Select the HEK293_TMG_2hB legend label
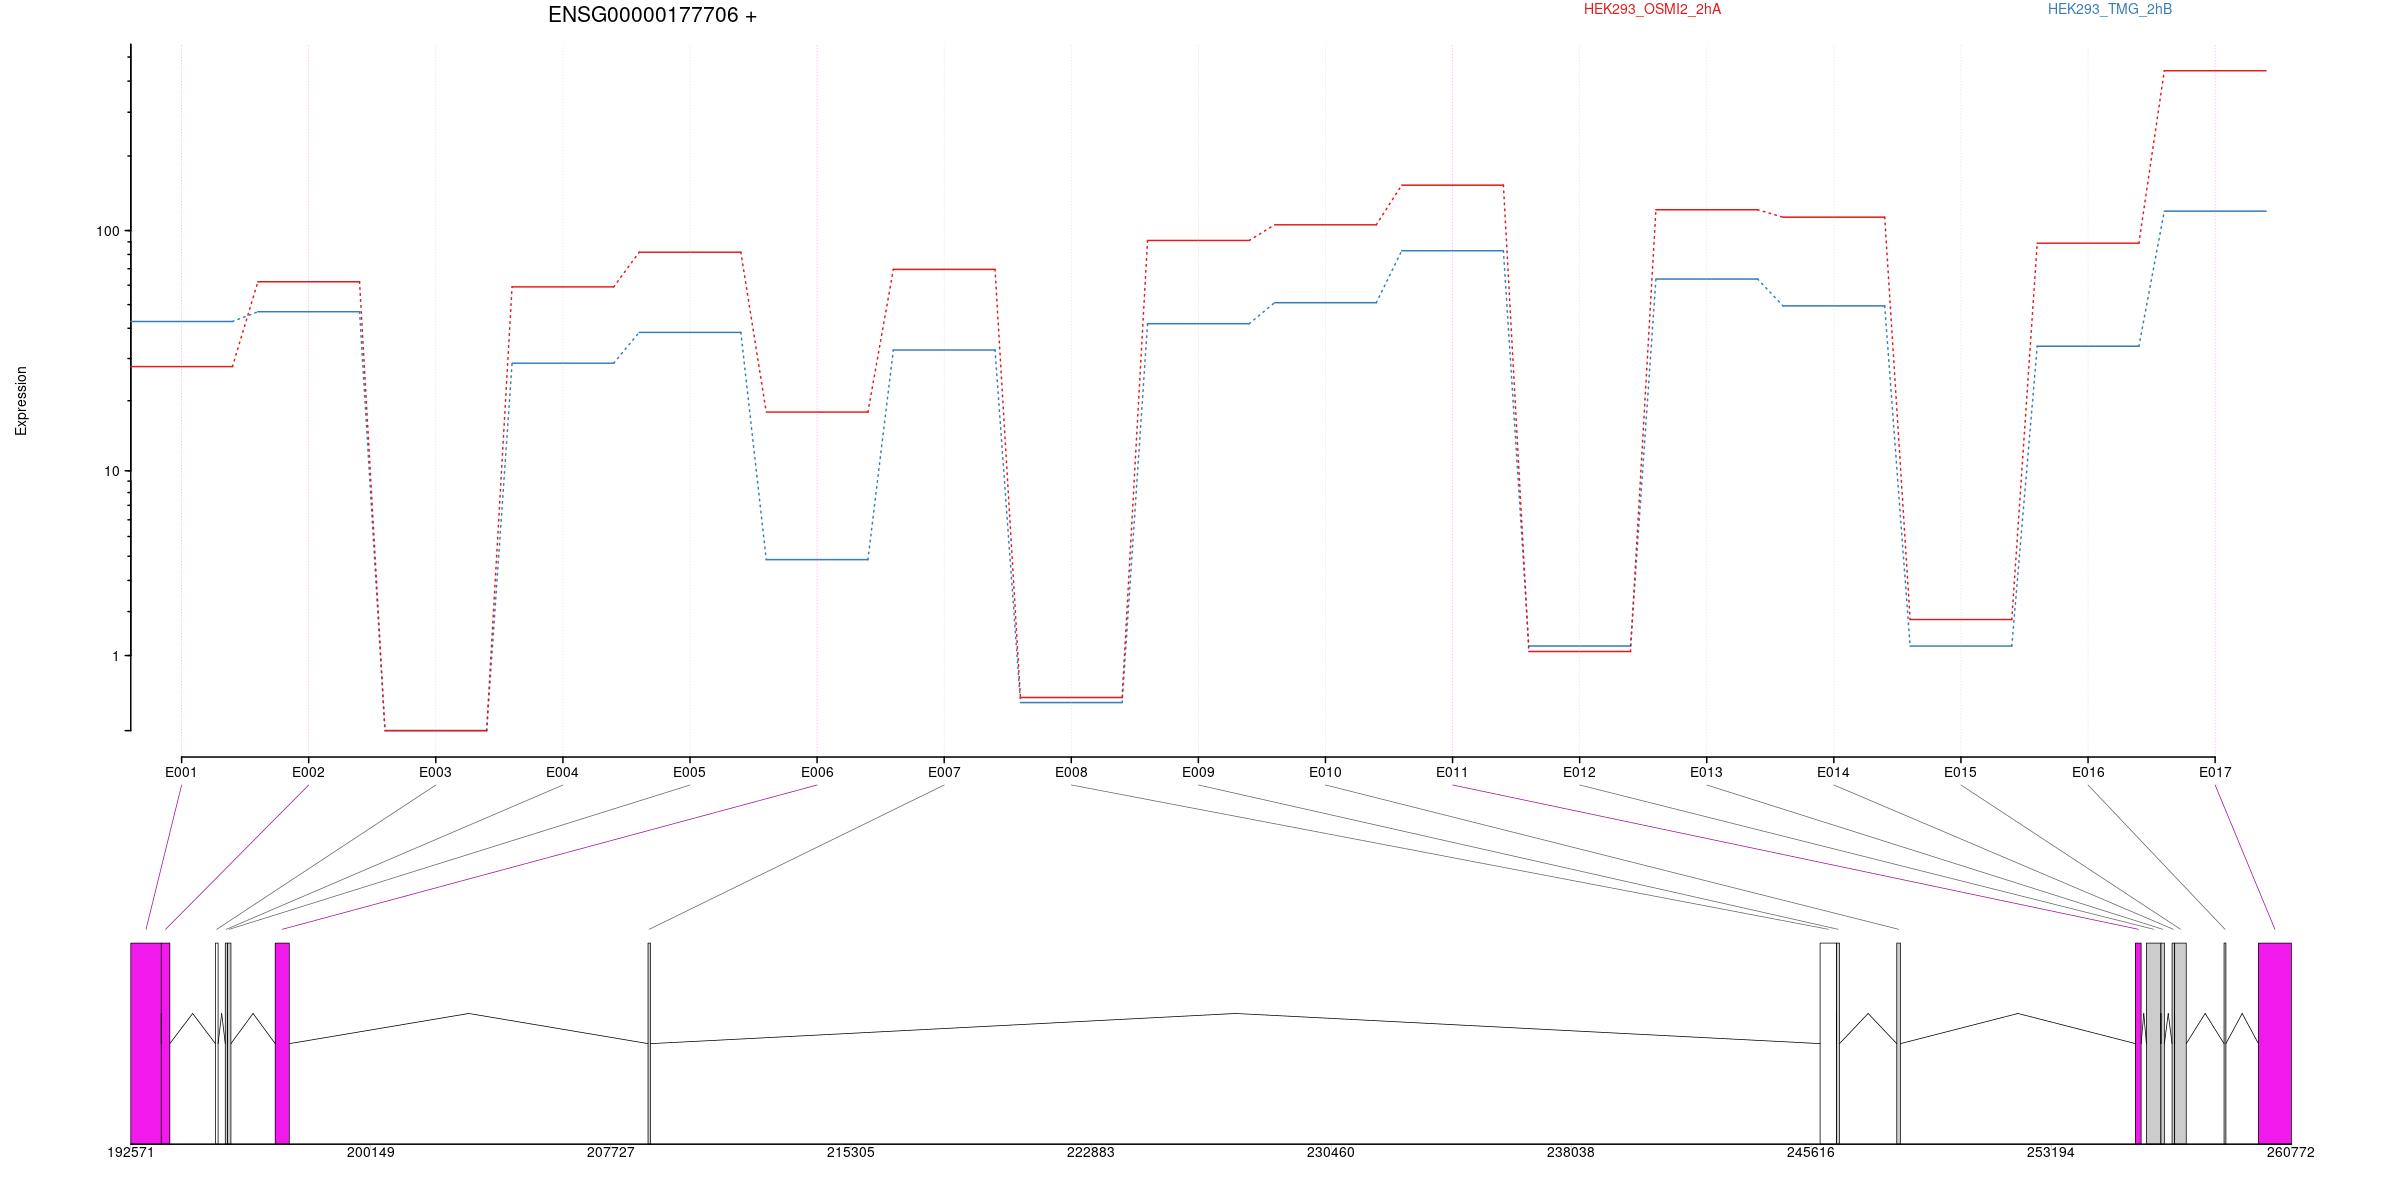 (2109, 9)
